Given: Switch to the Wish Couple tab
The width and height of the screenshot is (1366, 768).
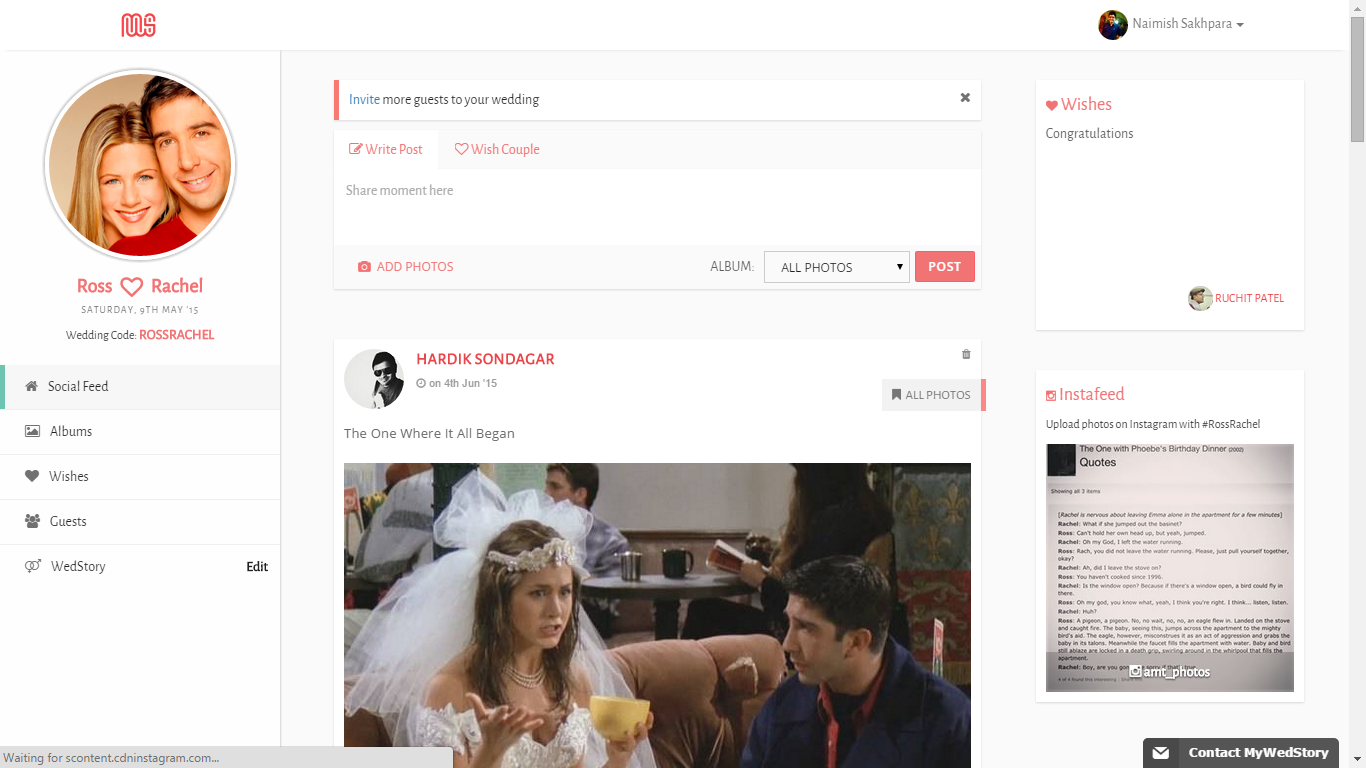Looking at the screenshot, I should [x=497, y=150].
